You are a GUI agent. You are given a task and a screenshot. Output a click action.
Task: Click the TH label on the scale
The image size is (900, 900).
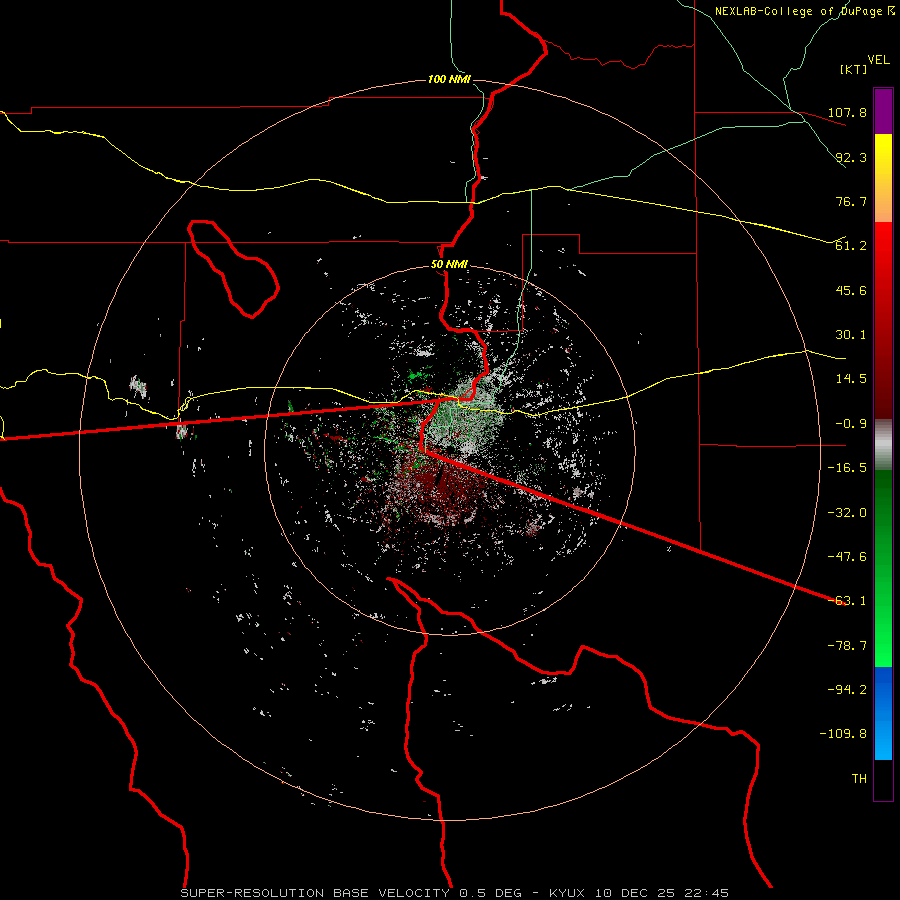pos(859,779)
